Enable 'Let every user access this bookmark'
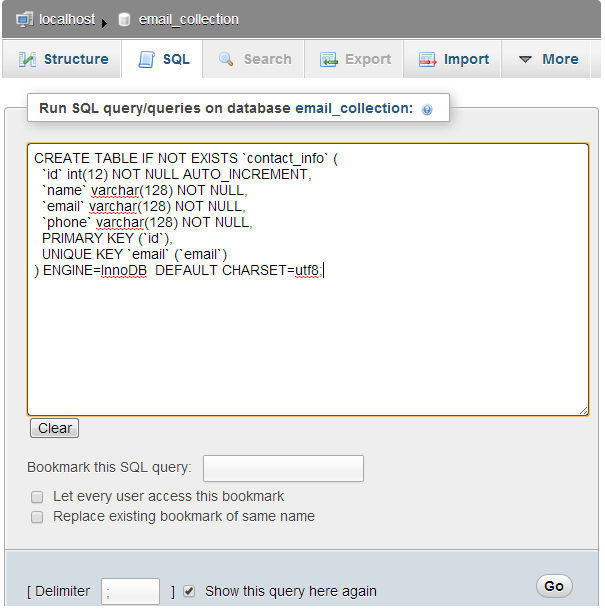Viewport: 605px width, 609px height. [x=37, y=497]
